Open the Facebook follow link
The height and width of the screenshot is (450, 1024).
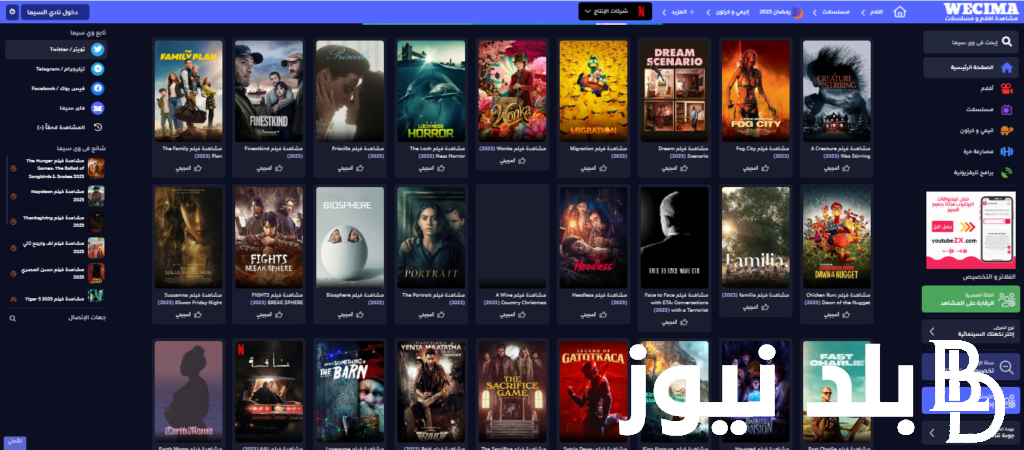[x=70, y=88]
